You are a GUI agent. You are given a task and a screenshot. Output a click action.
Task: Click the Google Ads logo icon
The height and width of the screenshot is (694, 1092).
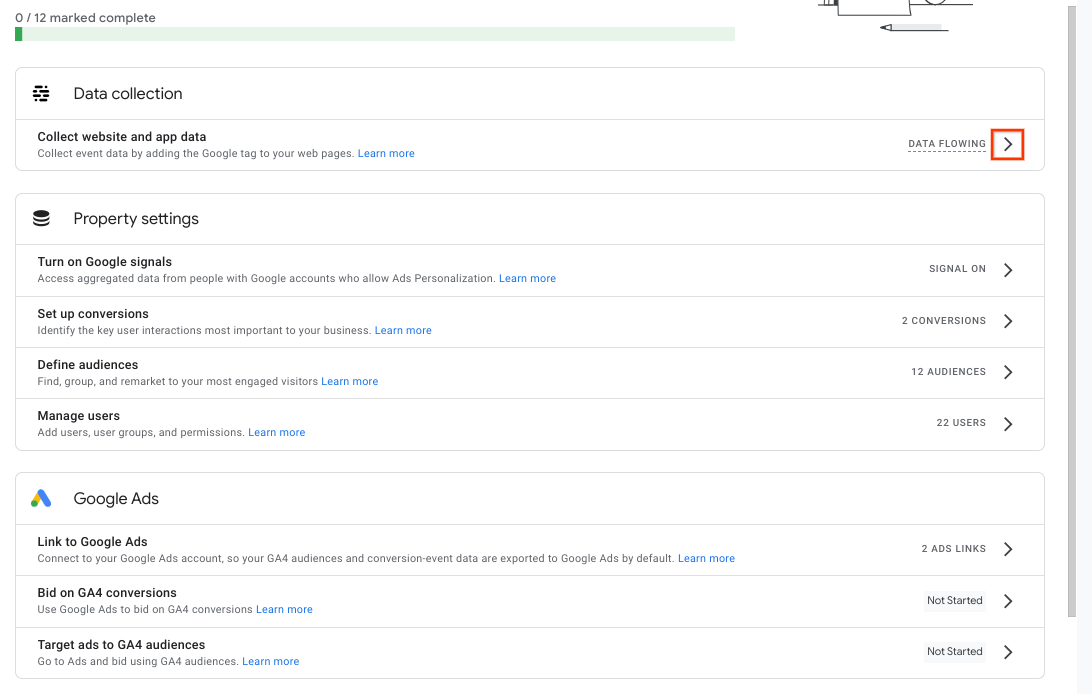pos(41,499)
